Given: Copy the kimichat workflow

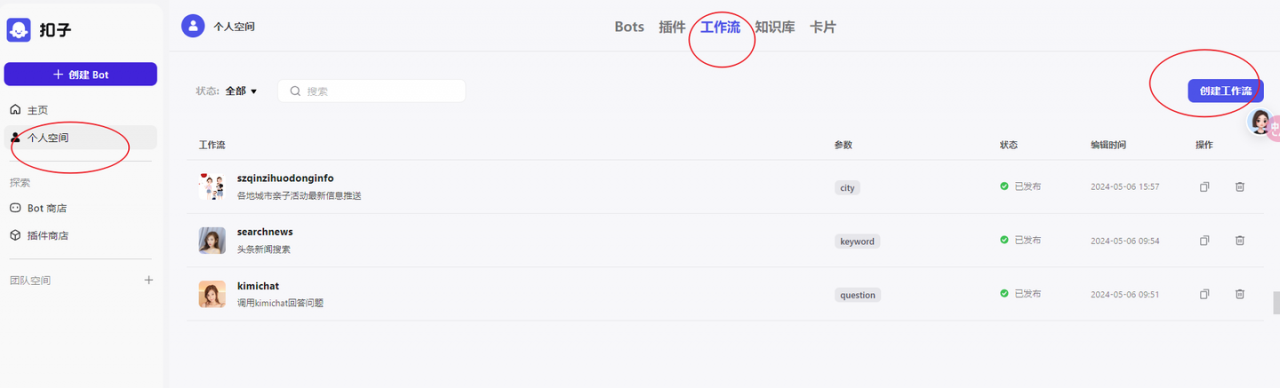Looking at the screenshot, I should (1205, 294).
